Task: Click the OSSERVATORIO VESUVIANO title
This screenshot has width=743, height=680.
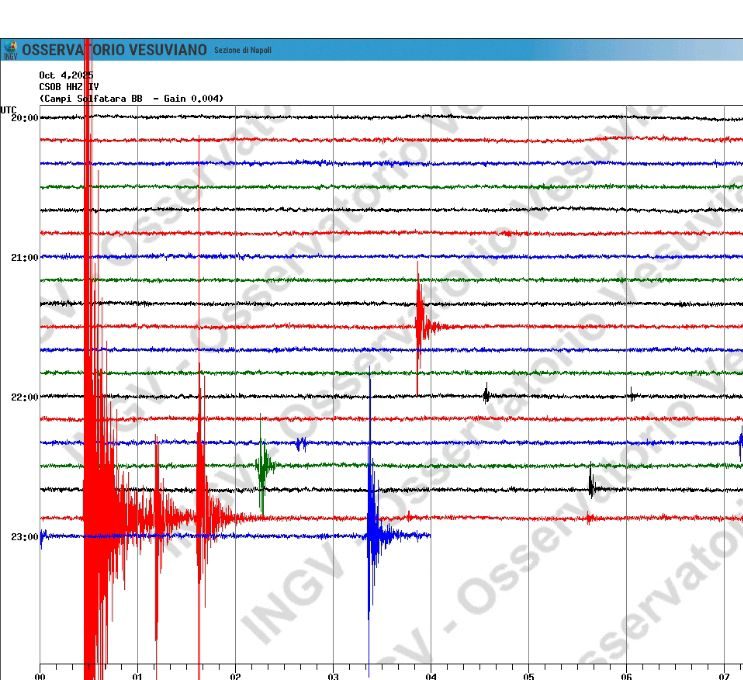Action: point(115,50)
